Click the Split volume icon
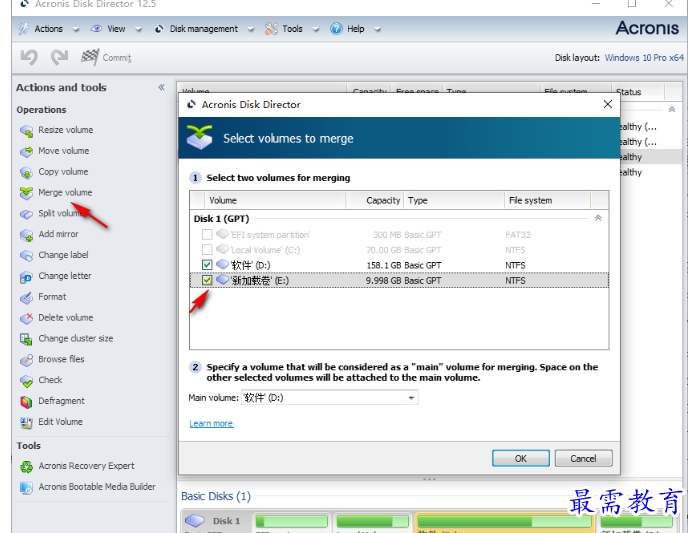 click(x=26, y=214)
